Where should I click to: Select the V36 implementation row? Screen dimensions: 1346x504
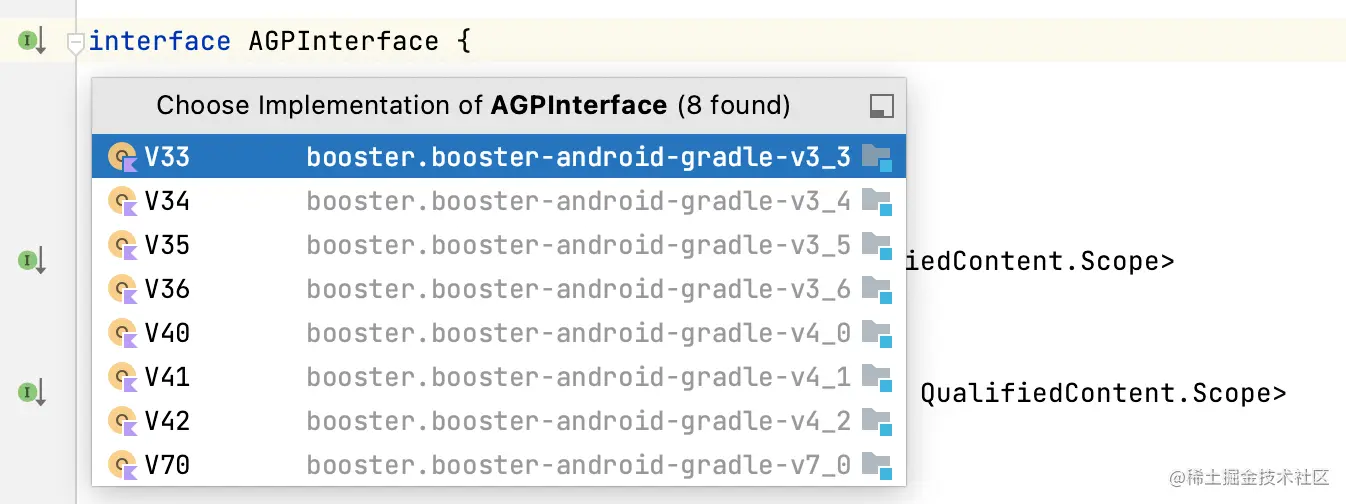(x=499, y=289)
